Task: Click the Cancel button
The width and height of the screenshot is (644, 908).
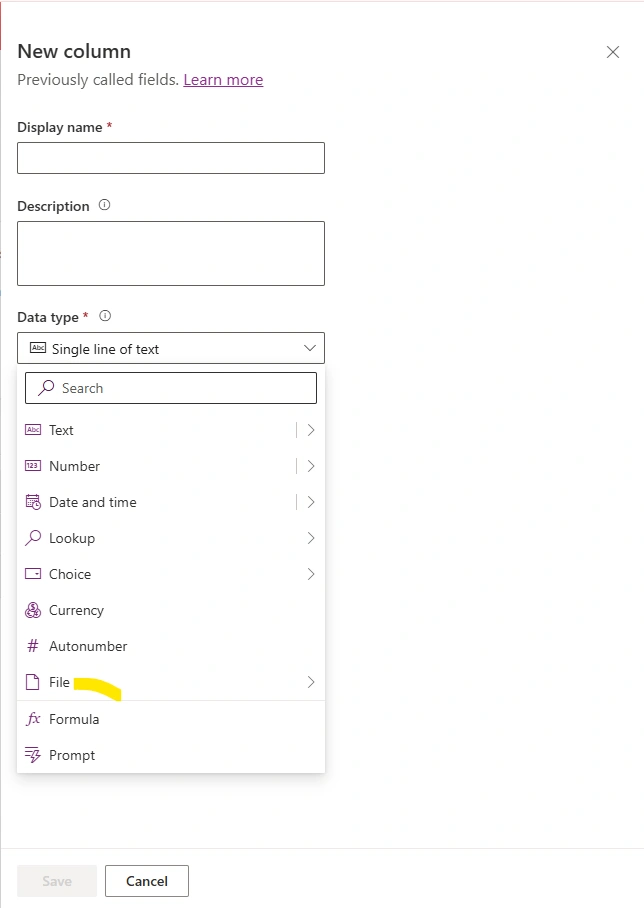Action: tap(147, 881)
